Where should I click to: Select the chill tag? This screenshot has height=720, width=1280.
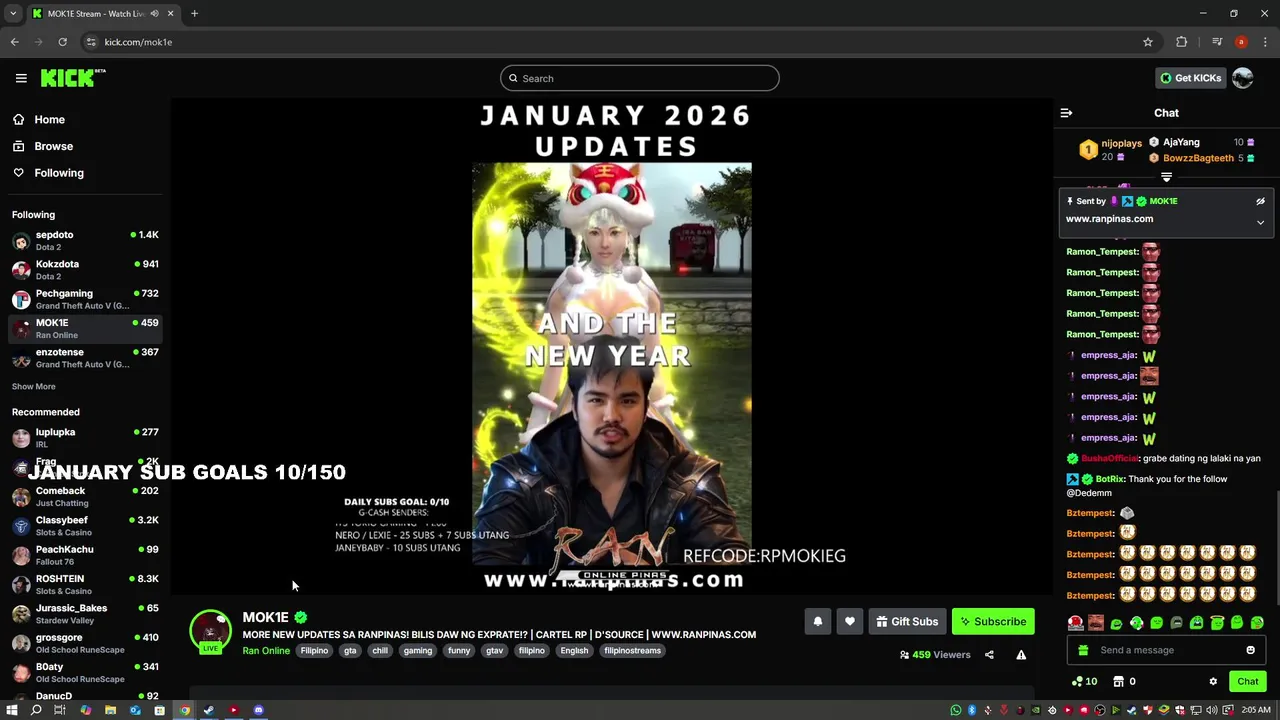(380, 650)
